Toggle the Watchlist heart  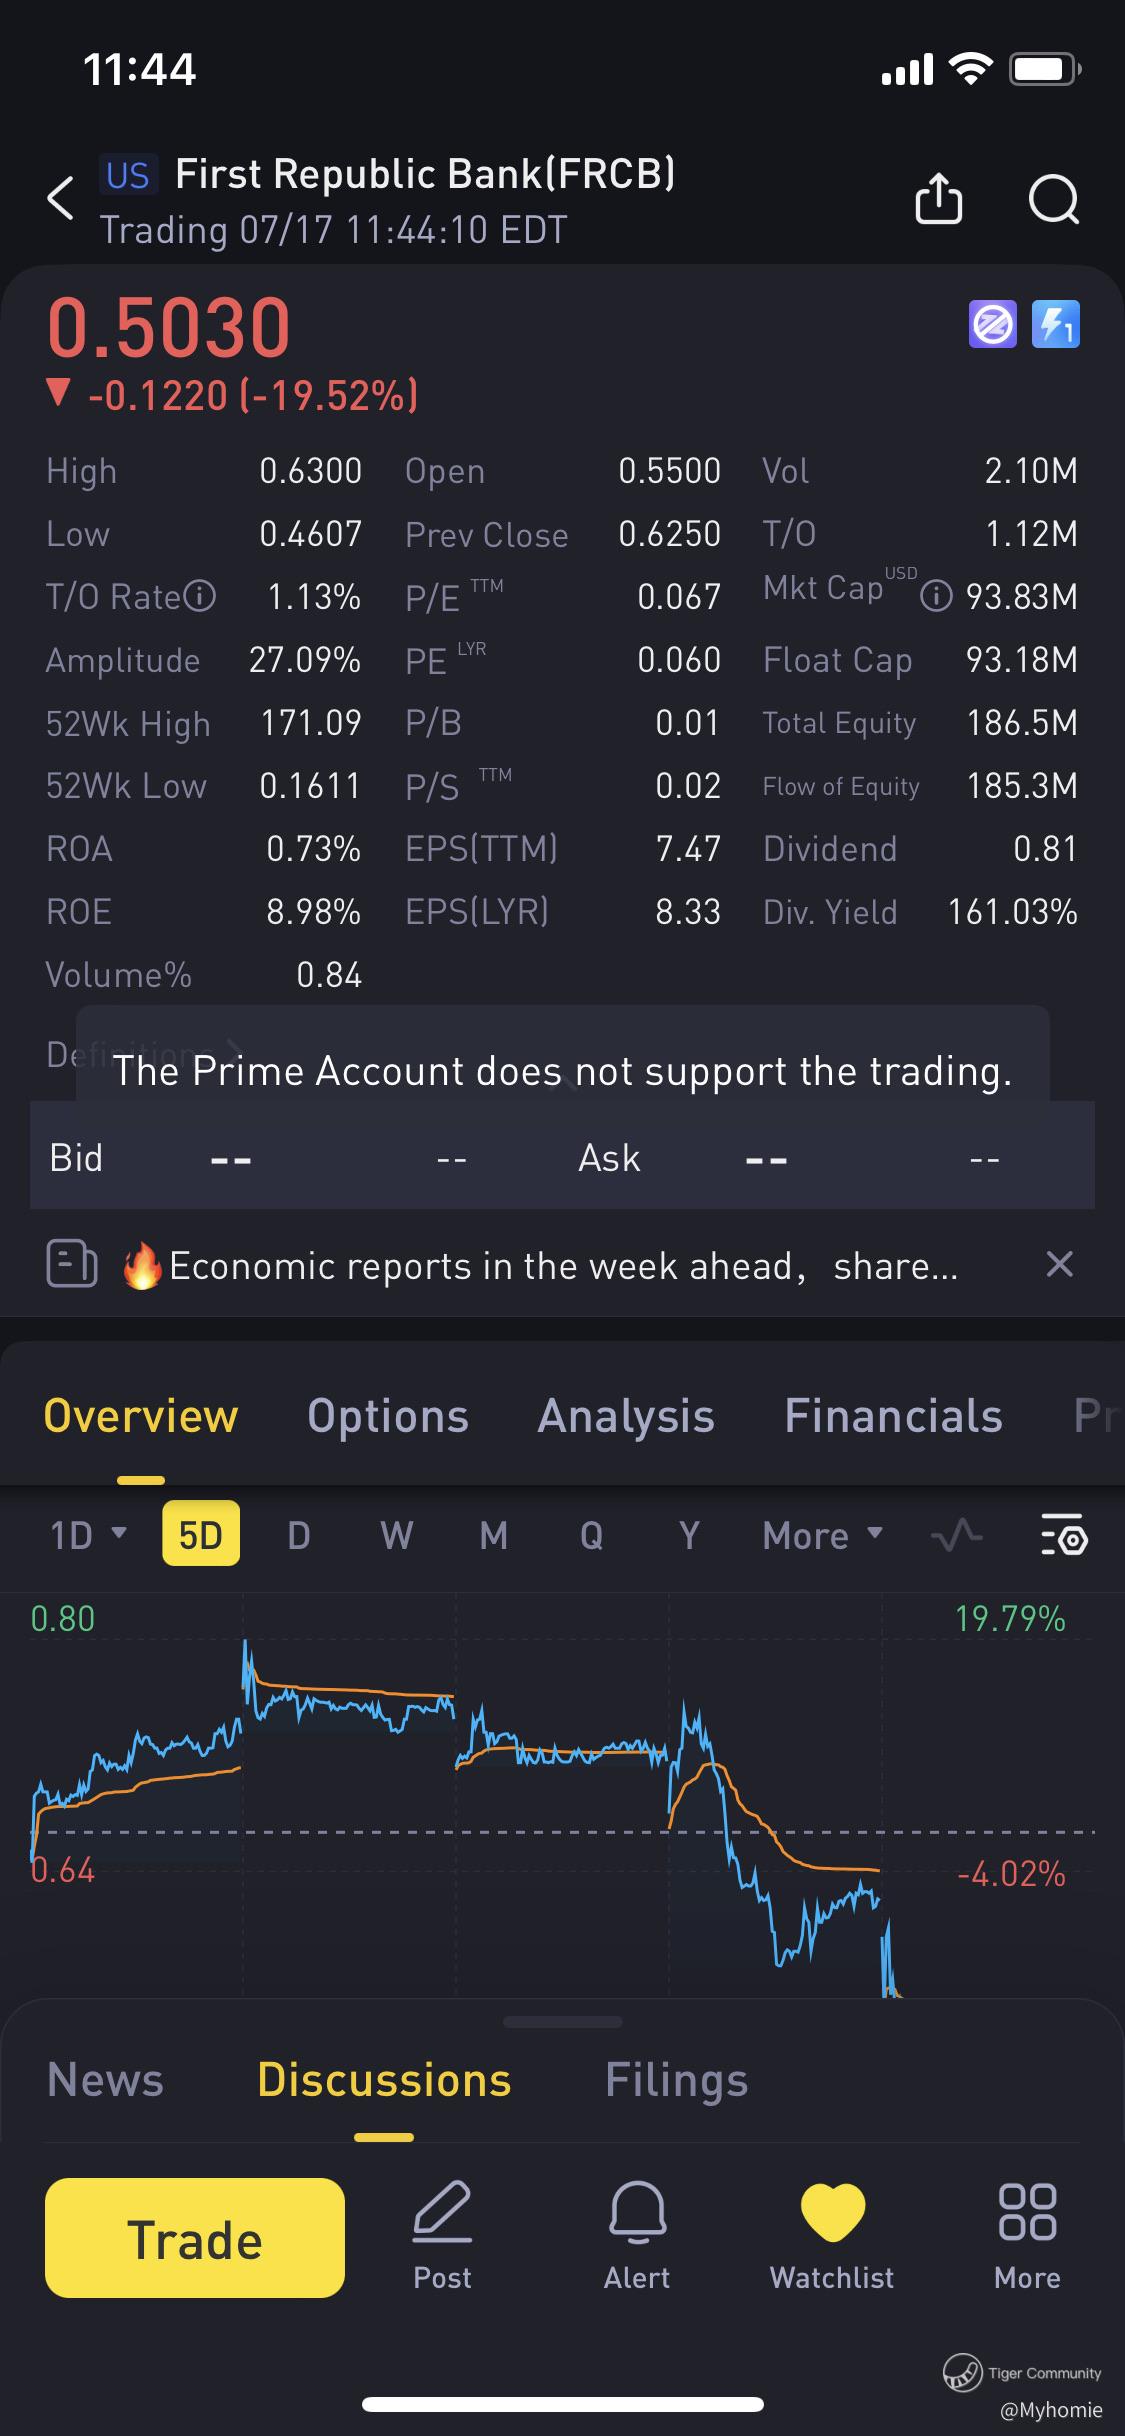832,2236
